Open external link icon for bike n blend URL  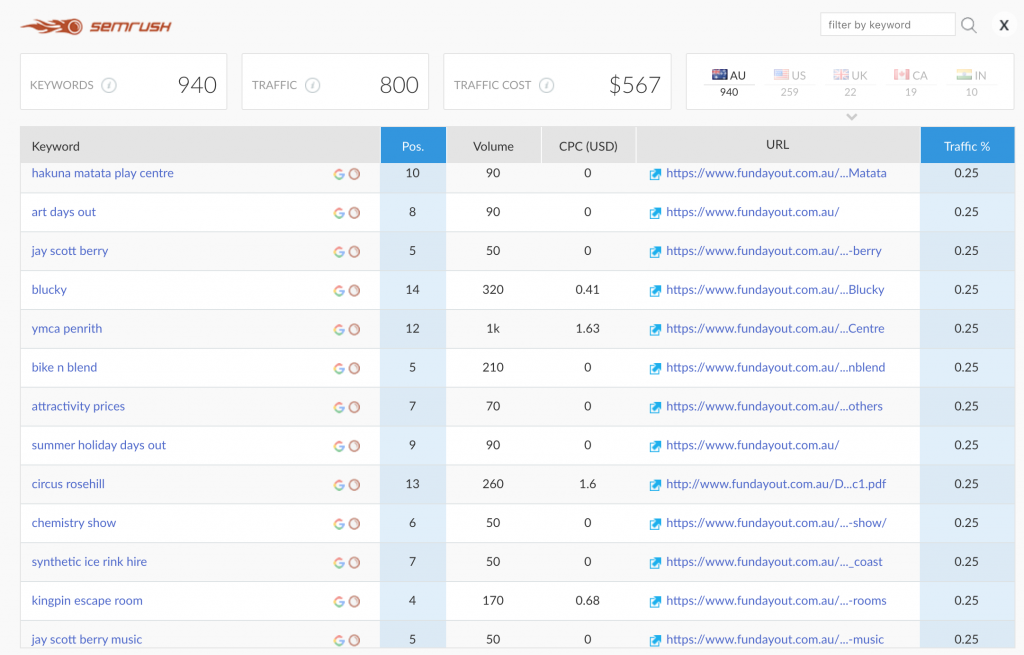(655, 368)
